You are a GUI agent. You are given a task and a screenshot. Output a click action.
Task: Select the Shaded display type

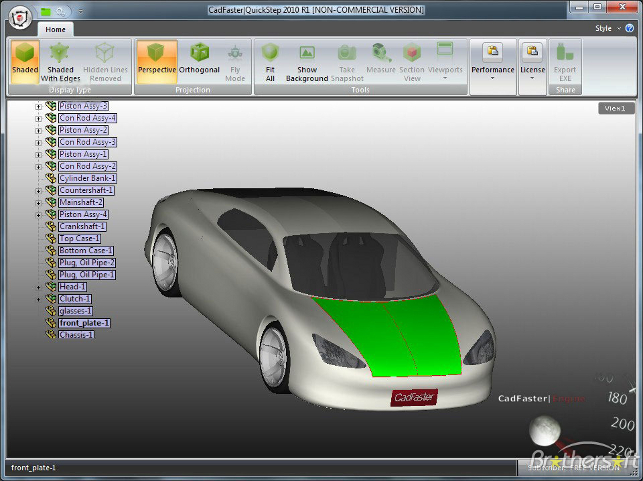[x=25, y=62]
